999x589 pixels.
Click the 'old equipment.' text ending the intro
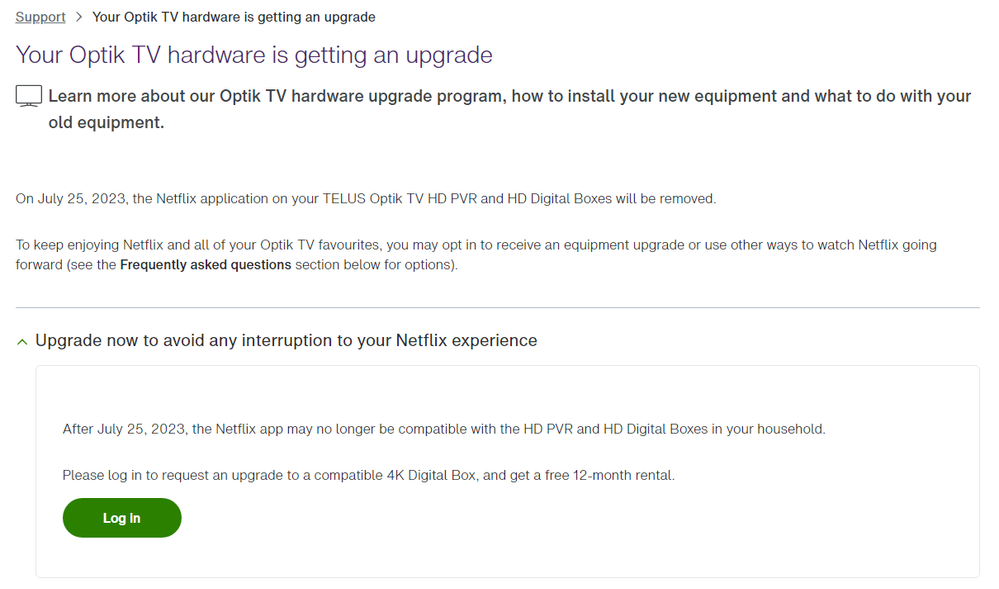(x=106, y=123)
